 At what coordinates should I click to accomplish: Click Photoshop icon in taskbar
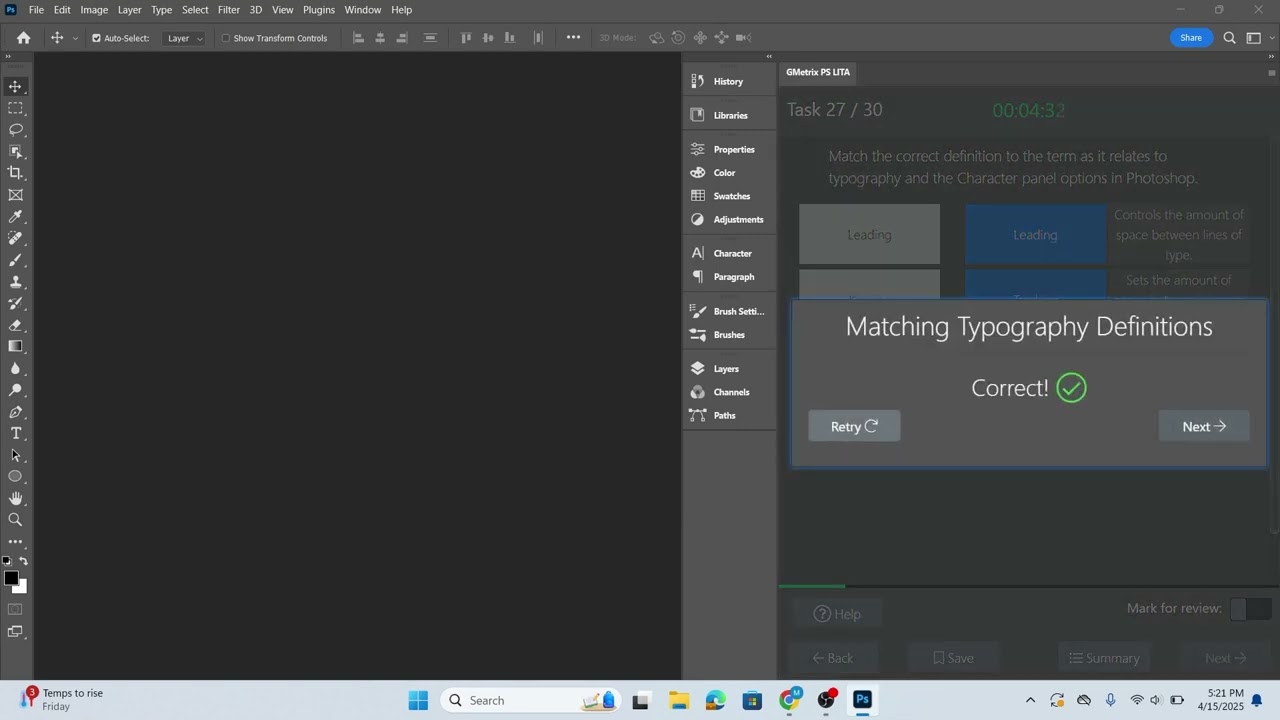[862, 700]
